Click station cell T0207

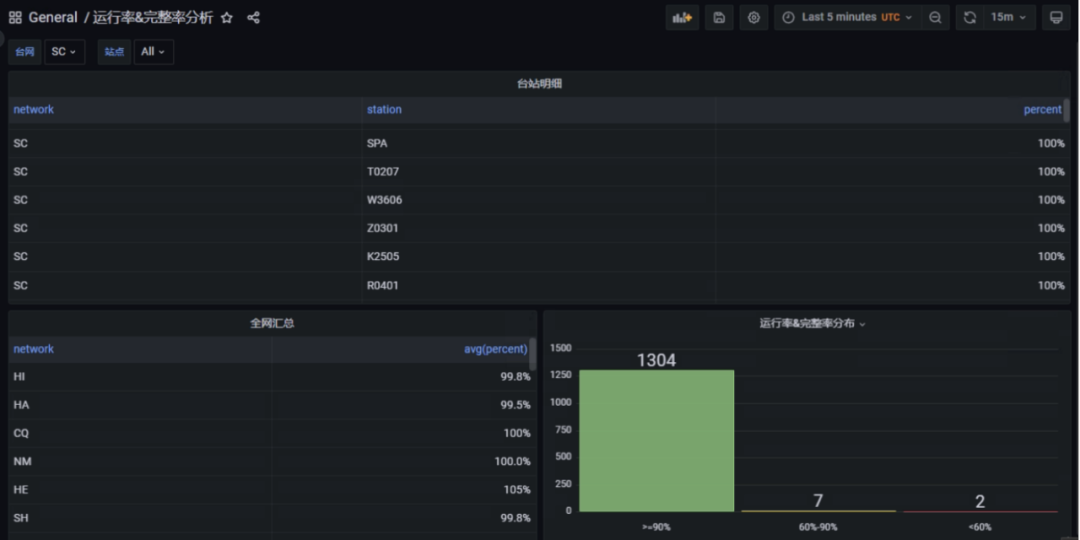(x=382, y=172)
